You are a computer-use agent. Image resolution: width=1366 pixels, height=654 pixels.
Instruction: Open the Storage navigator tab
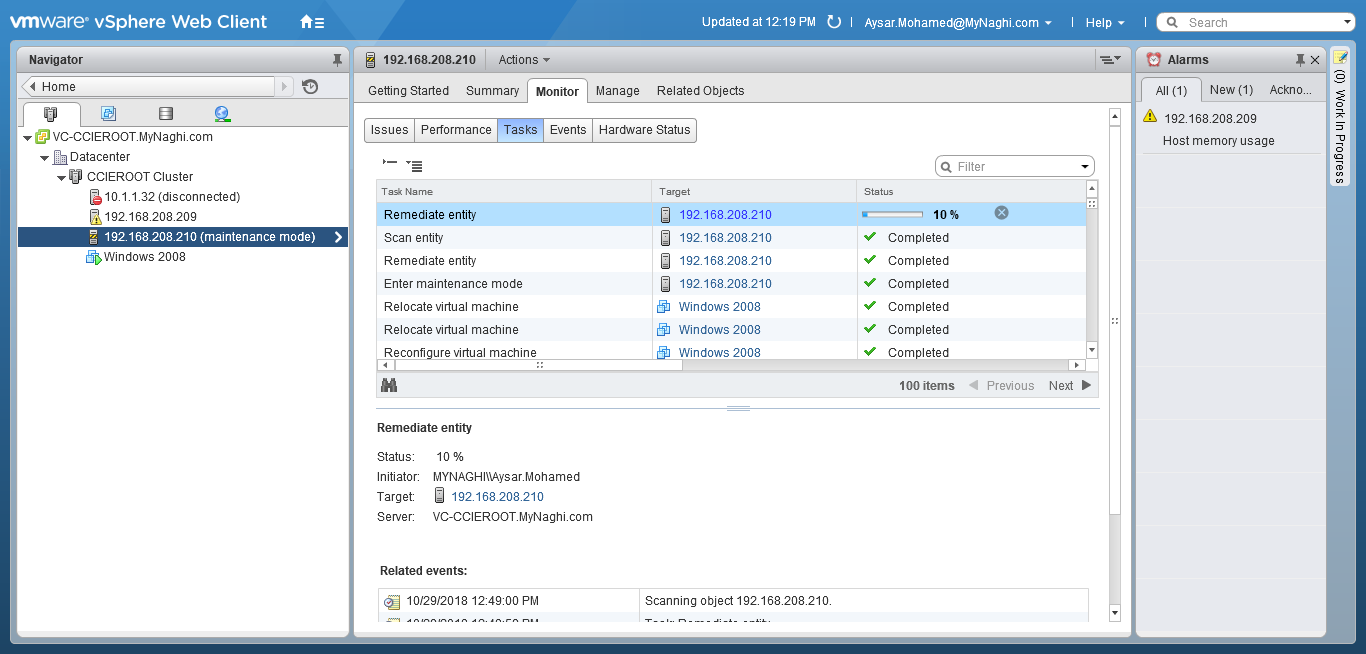[x=165, y=114]
